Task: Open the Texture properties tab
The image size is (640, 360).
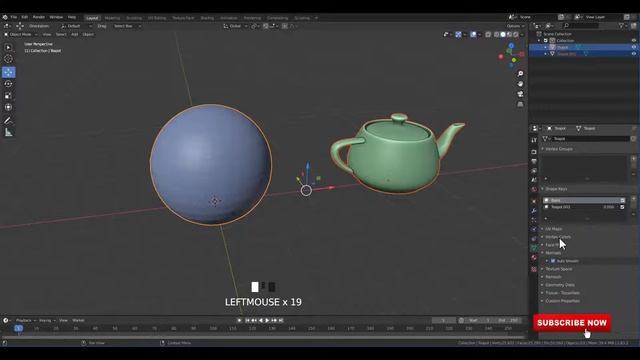Action: pyautogui.click(x=534, y=269)
